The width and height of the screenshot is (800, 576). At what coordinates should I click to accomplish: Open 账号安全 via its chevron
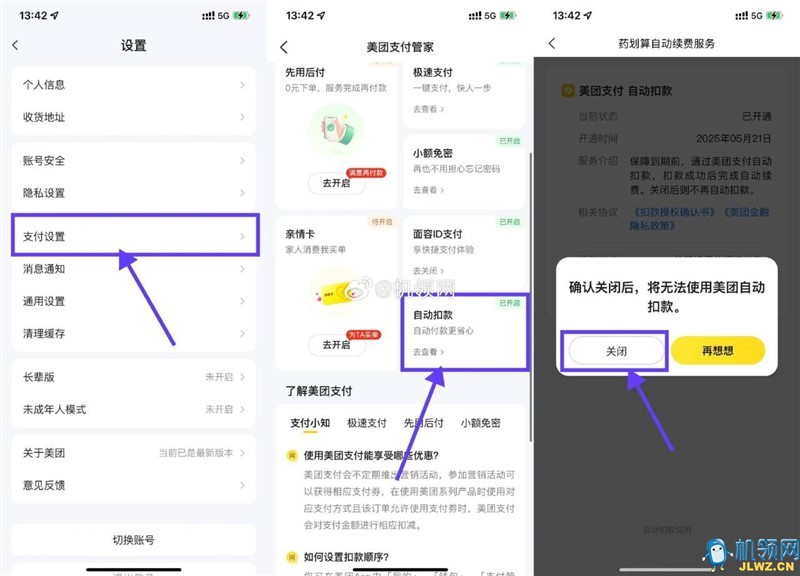coord(242,161)
